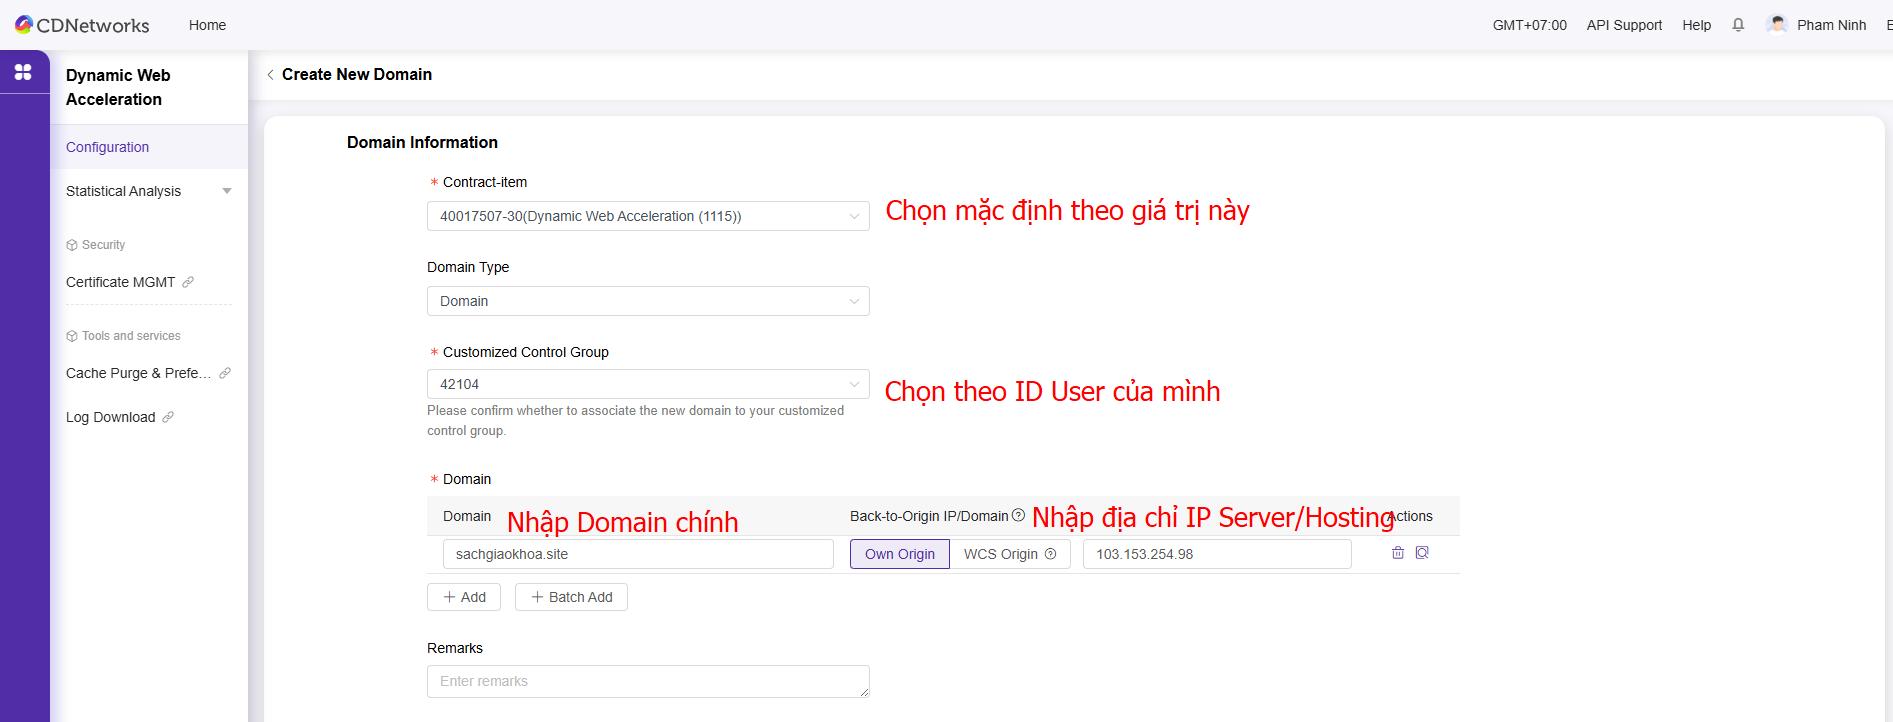Click the user avatar icon
Screen dimensions: 1893x722
(x=1776, y=25)
